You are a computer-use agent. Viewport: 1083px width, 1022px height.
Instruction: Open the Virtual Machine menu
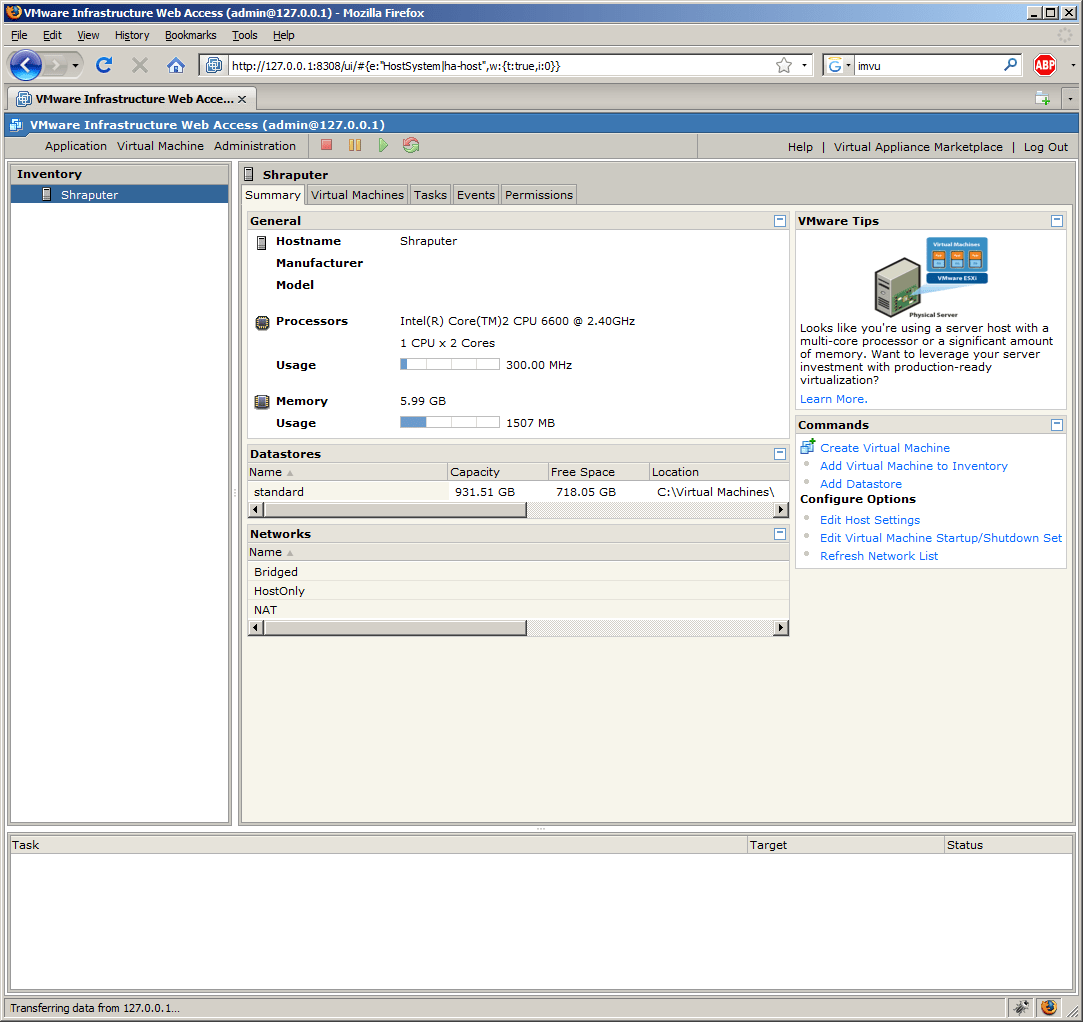click(x=160, y=146)
